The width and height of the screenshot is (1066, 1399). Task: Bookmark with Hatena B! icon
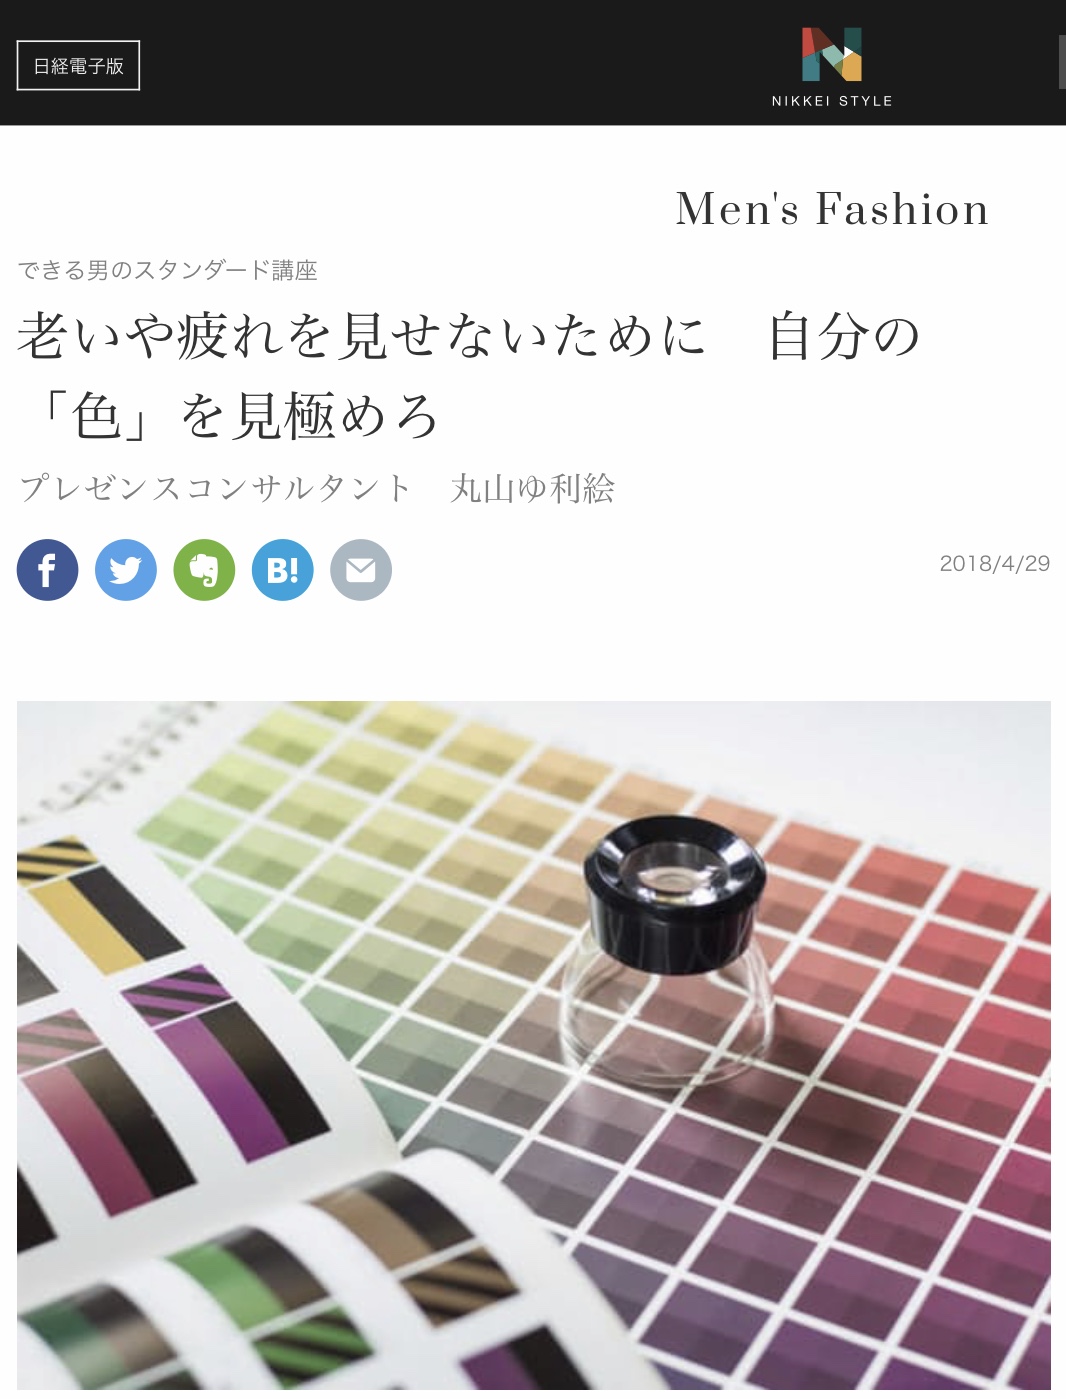click(x=282, y=570)
